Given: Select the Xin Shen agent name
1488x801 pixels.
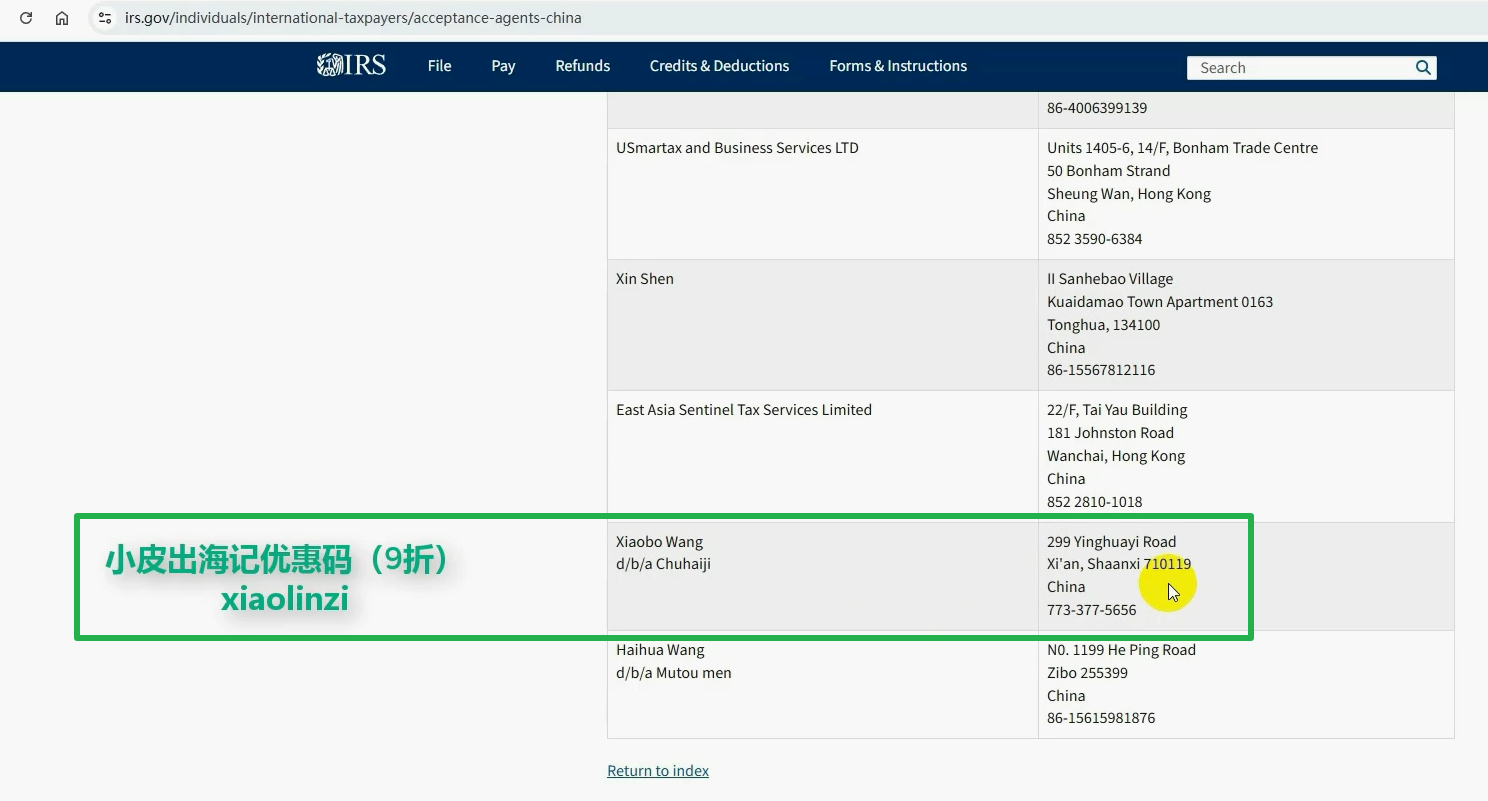Looking at the screenshot, I should (645, 279).
